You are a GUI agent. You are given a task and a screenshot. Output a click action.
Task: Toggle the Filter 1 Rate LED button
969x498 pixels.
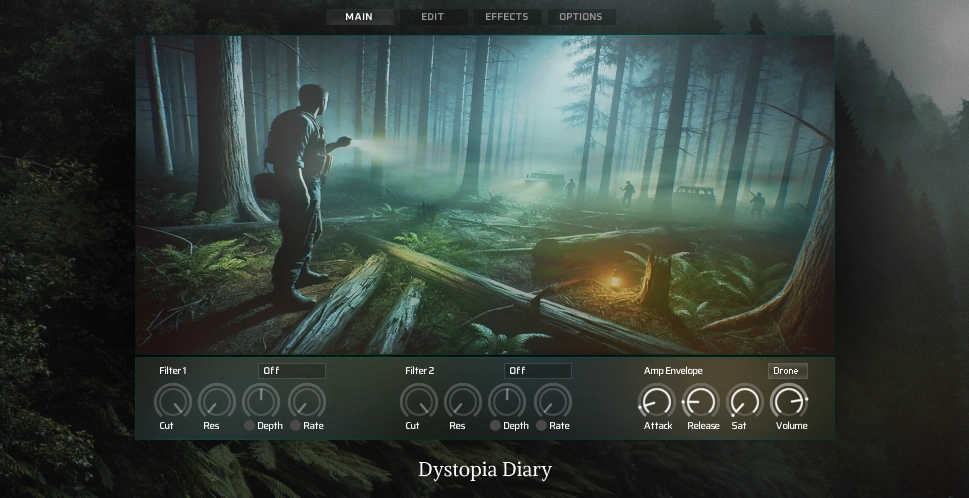[296, 426]
